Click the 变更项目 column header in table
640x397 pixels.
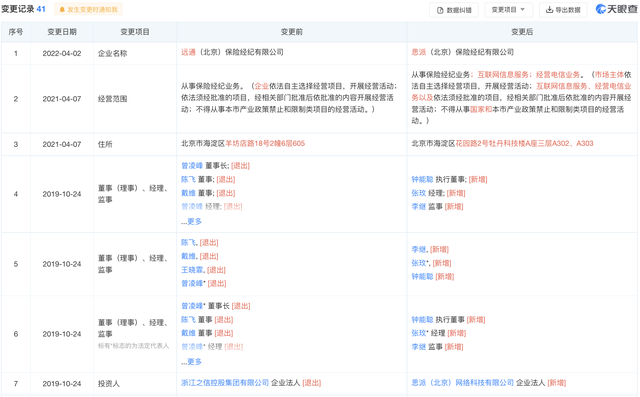point(135,32)
